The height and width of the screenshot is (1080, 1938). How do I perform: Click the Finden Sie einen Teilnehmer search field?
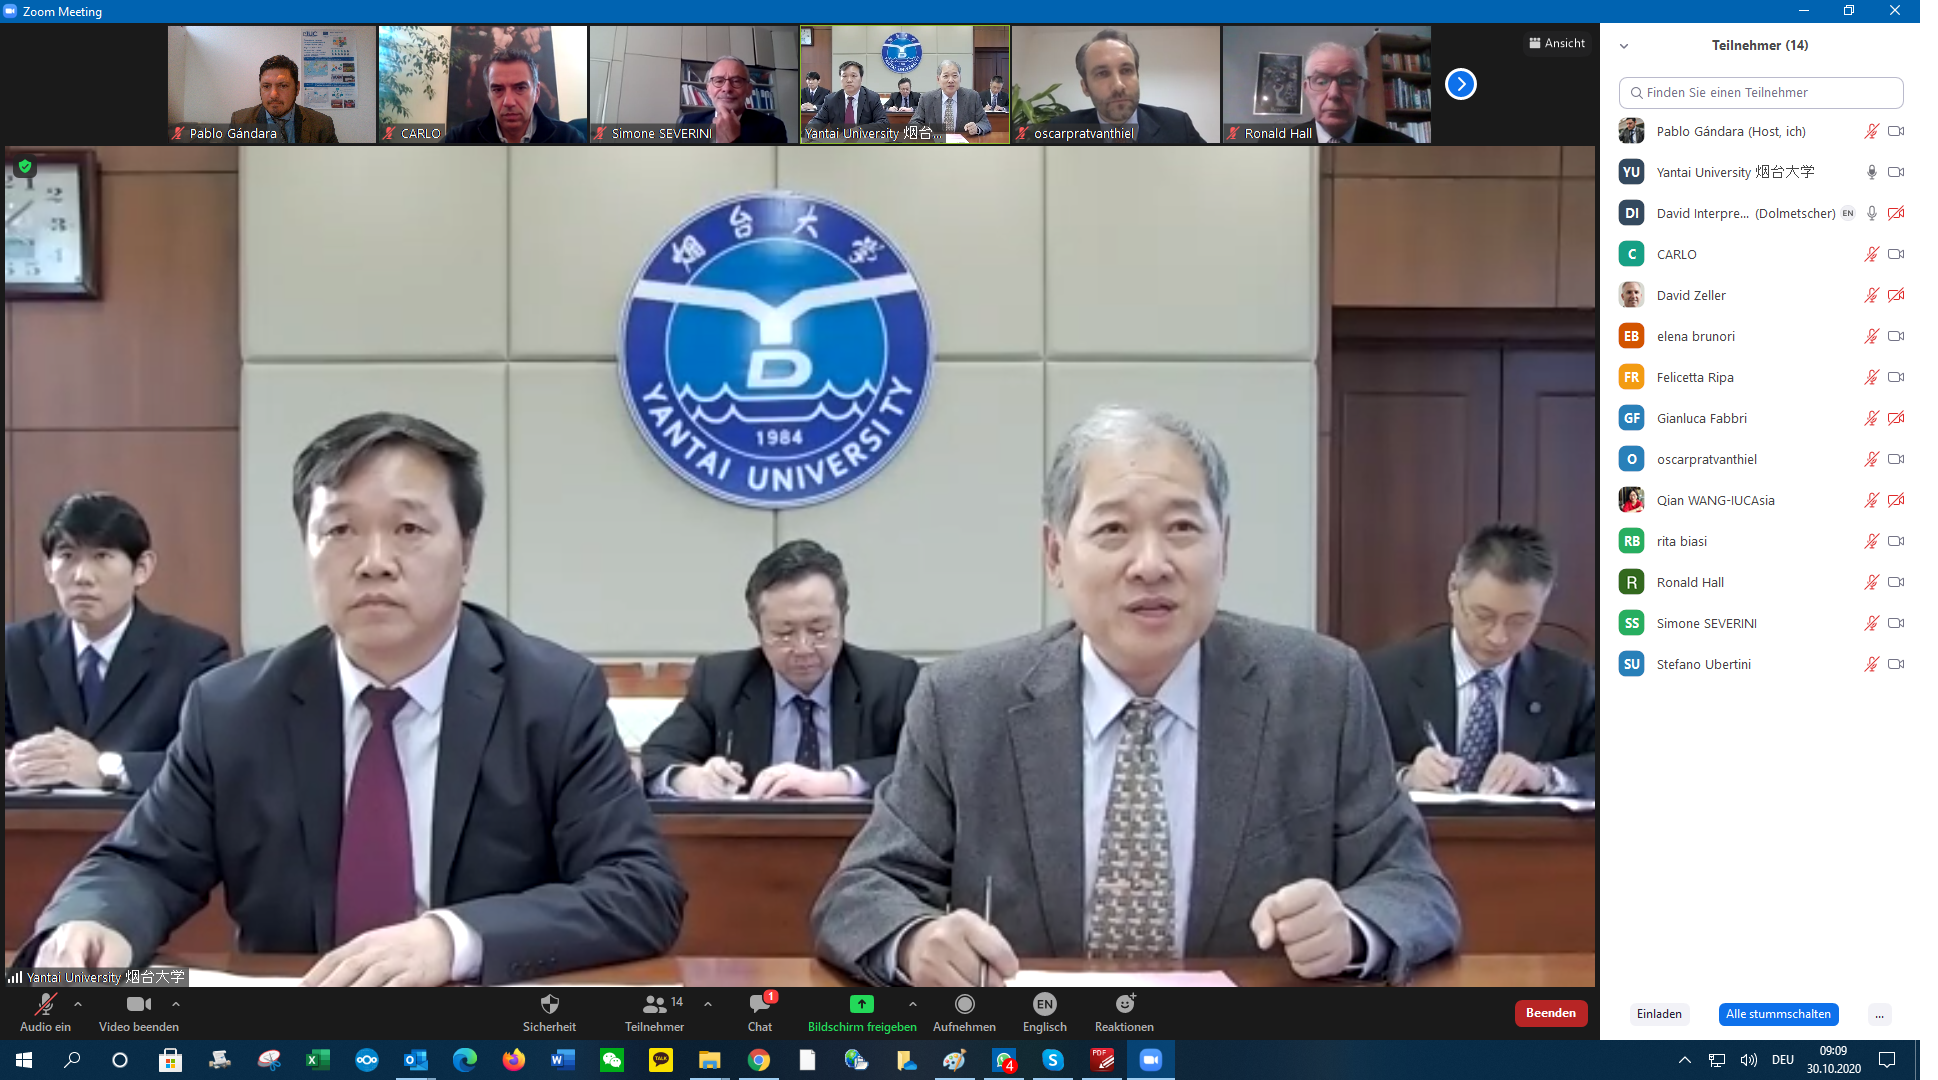(x=1760, y=92)
